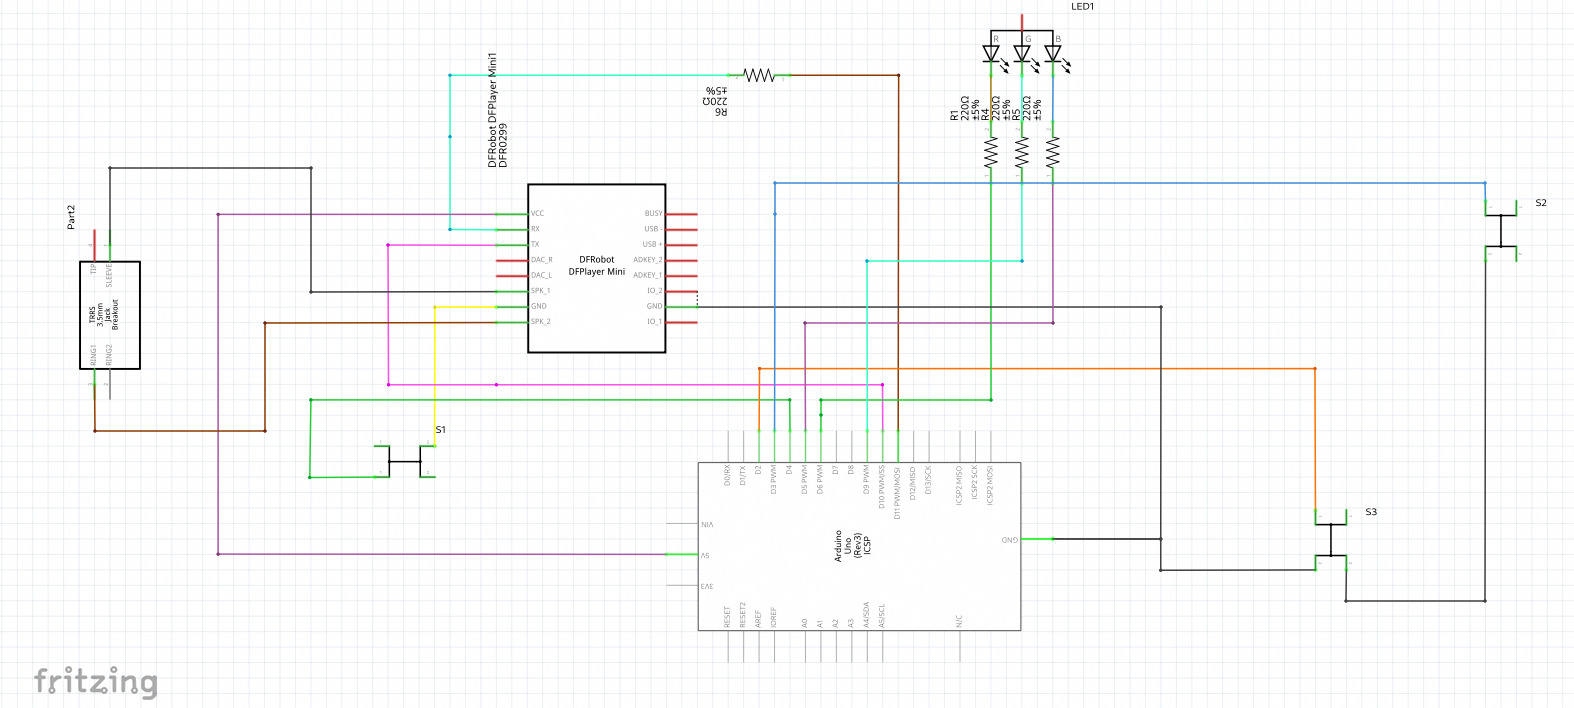Click the S3 pushbutton switch symbol
Screen dimensions: 1574x708
[1331, 540]
